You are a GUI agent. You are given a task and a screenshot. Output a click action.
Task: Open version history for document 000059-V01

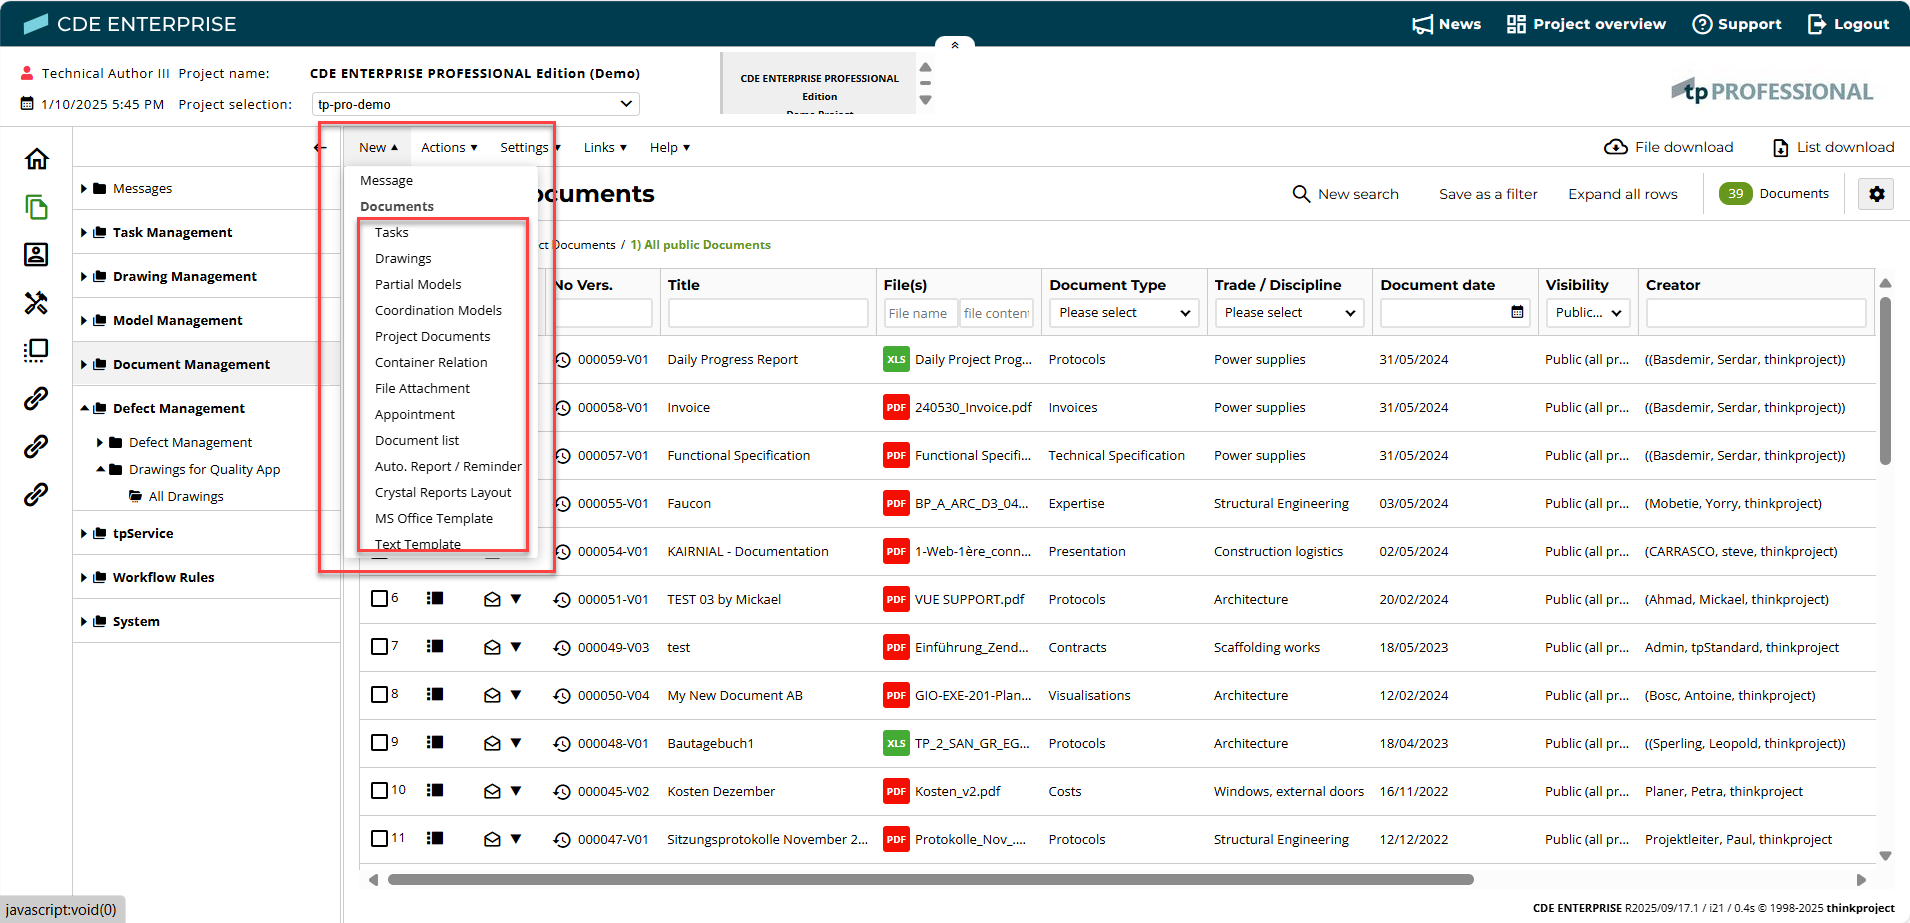(x=563, y=360)
